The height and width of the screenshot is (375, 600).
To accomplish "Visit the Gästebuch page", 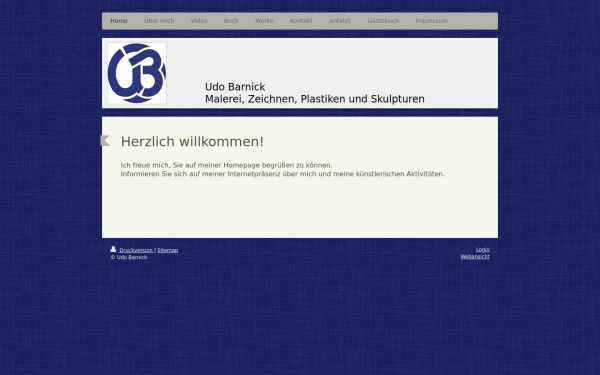I will [383, 21].
